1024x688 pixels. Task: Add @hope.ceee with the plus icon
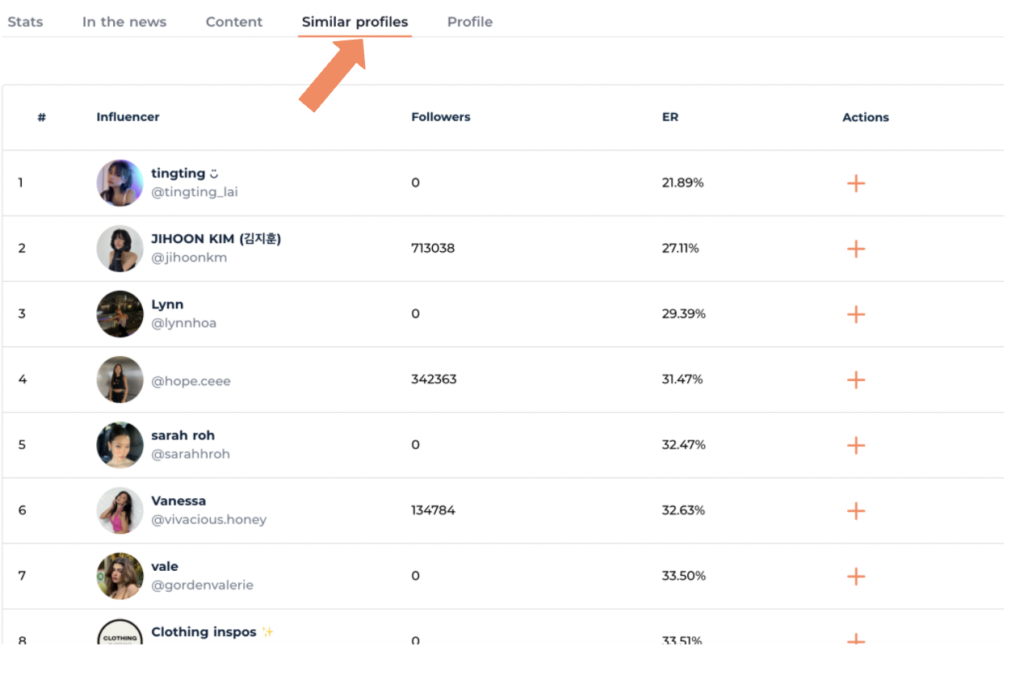click(x=855, y=380)
